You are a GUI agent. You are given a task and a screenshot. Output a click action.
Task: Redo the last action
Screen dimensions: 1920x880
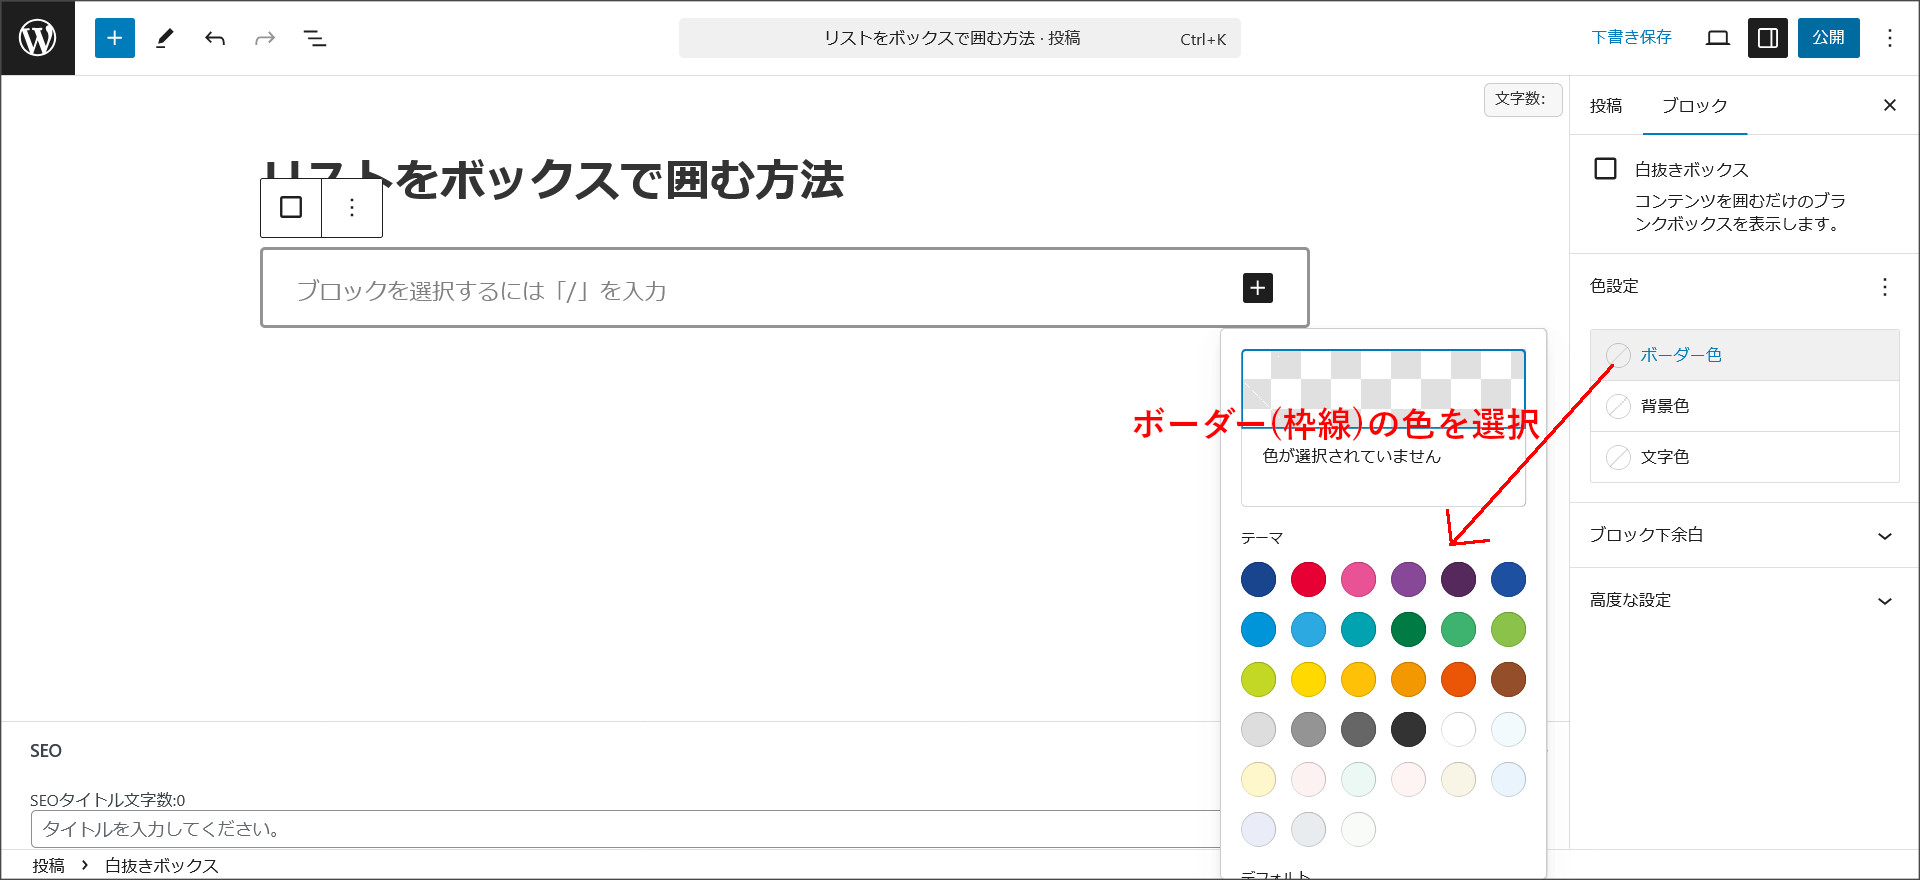coord(265,38)
